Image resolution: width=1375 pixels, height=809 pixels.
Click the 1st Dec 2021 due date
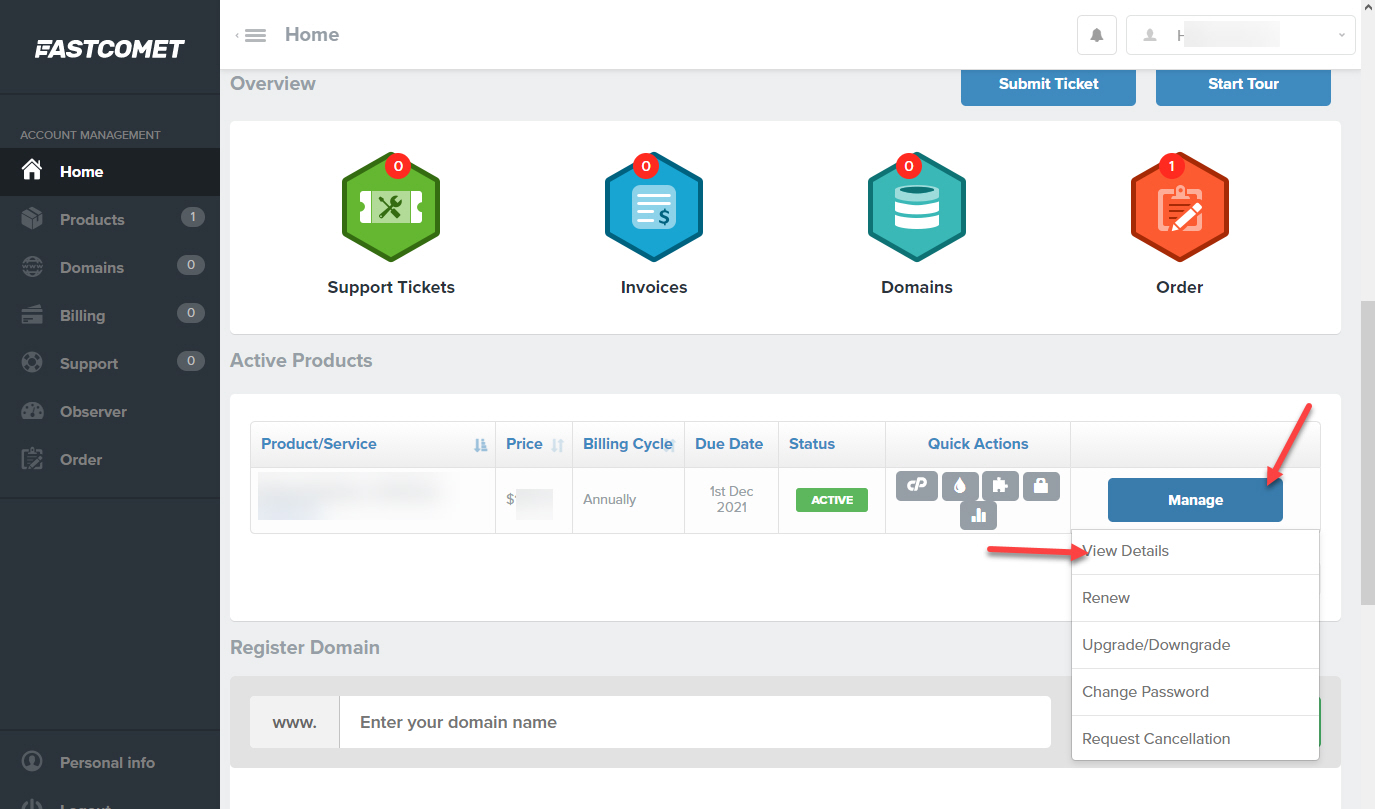tap(732, 499)
